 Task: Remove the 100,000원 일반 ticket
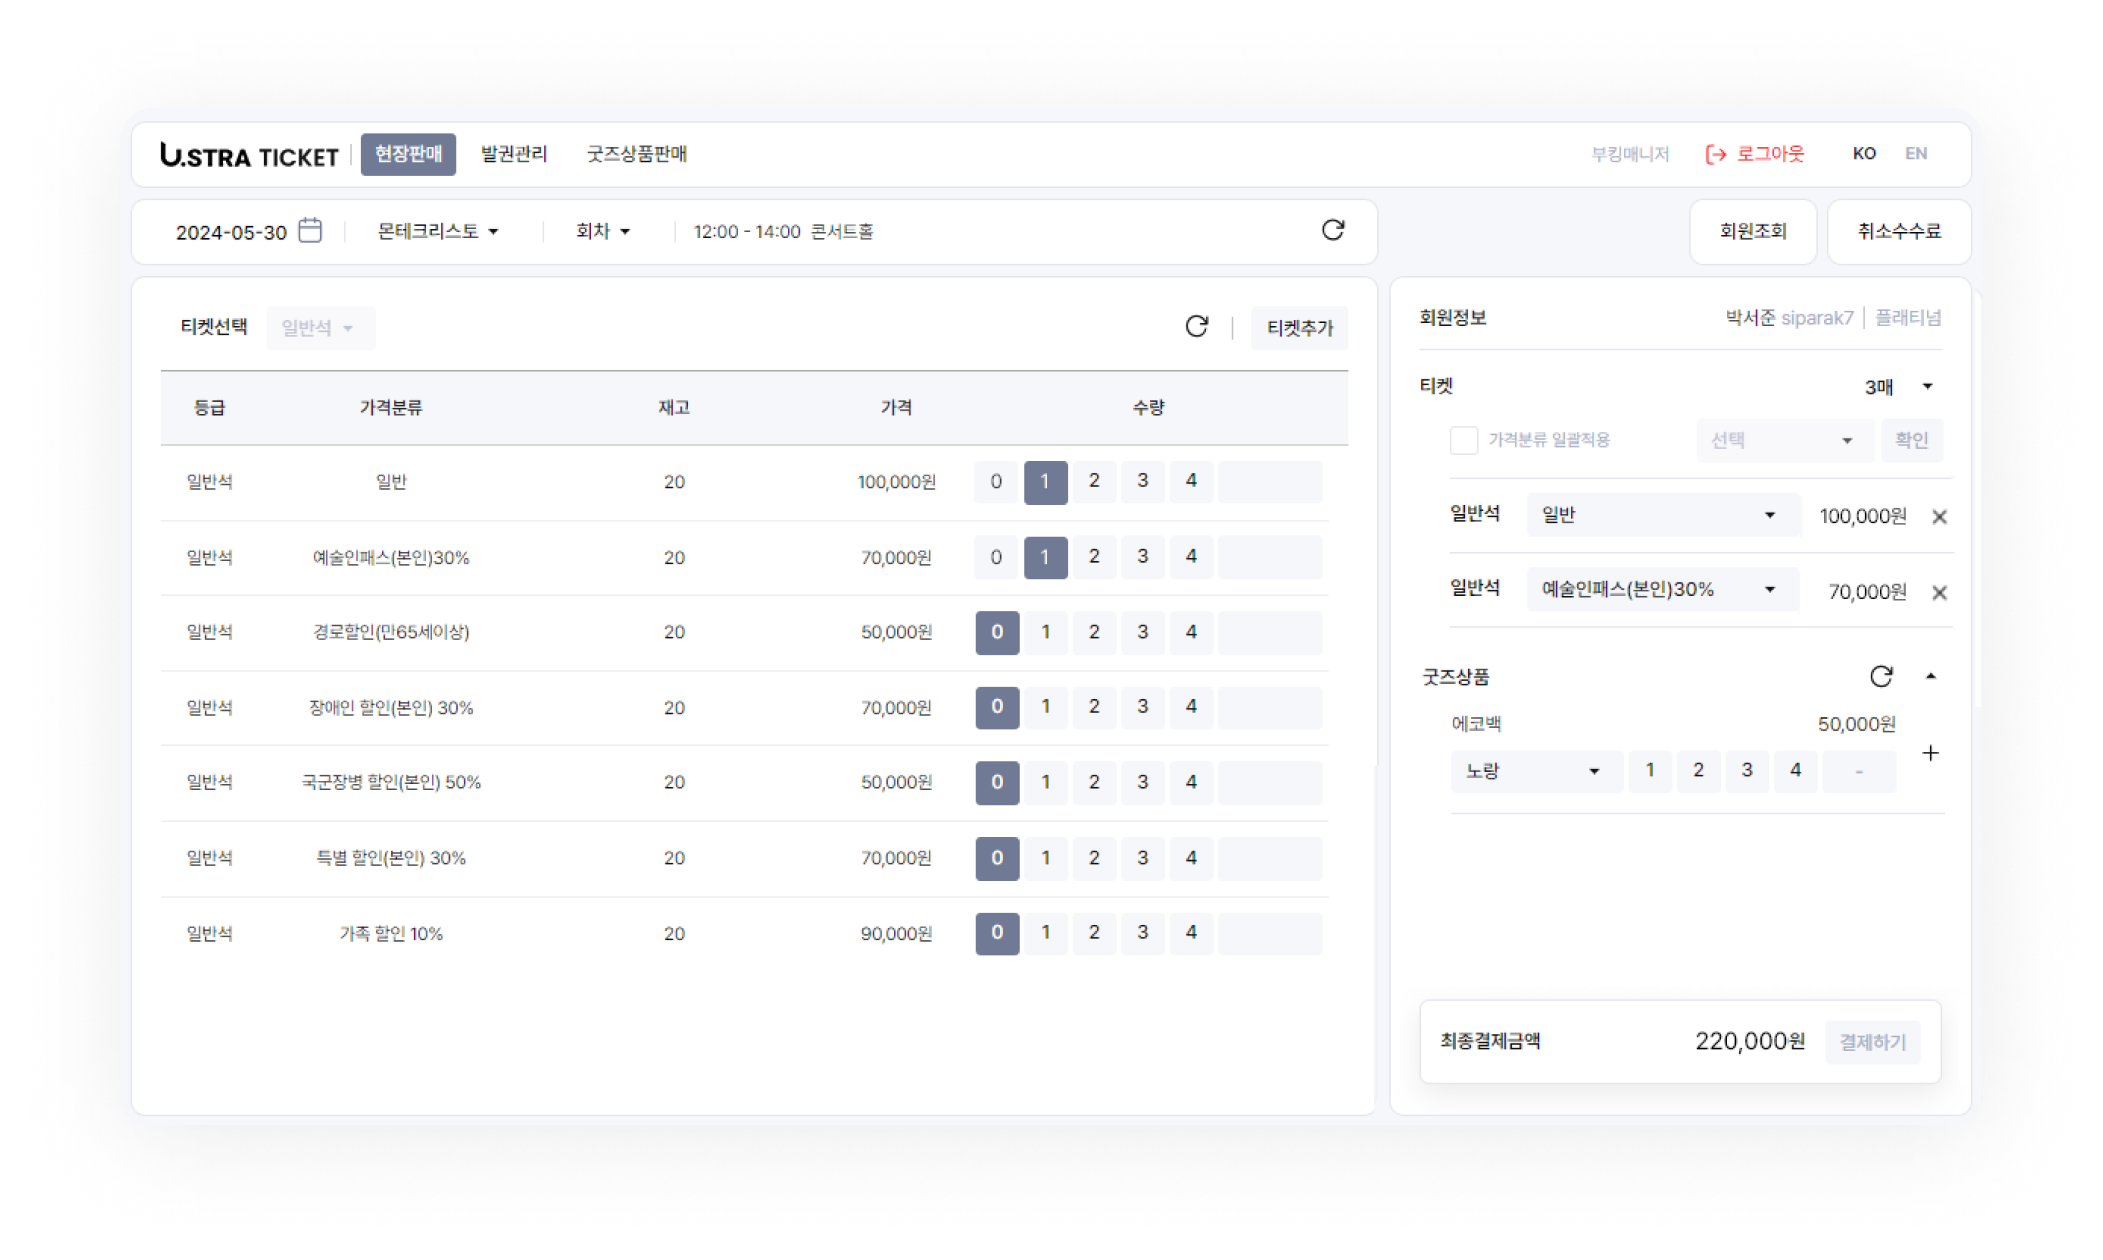point(1939,517)
